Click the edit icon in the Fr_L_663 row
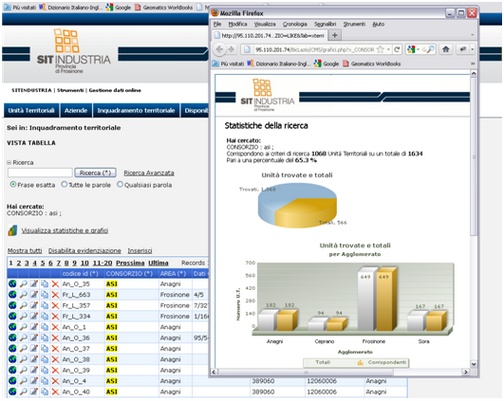Viewport: 504px width, 401px height. (34, 295)
